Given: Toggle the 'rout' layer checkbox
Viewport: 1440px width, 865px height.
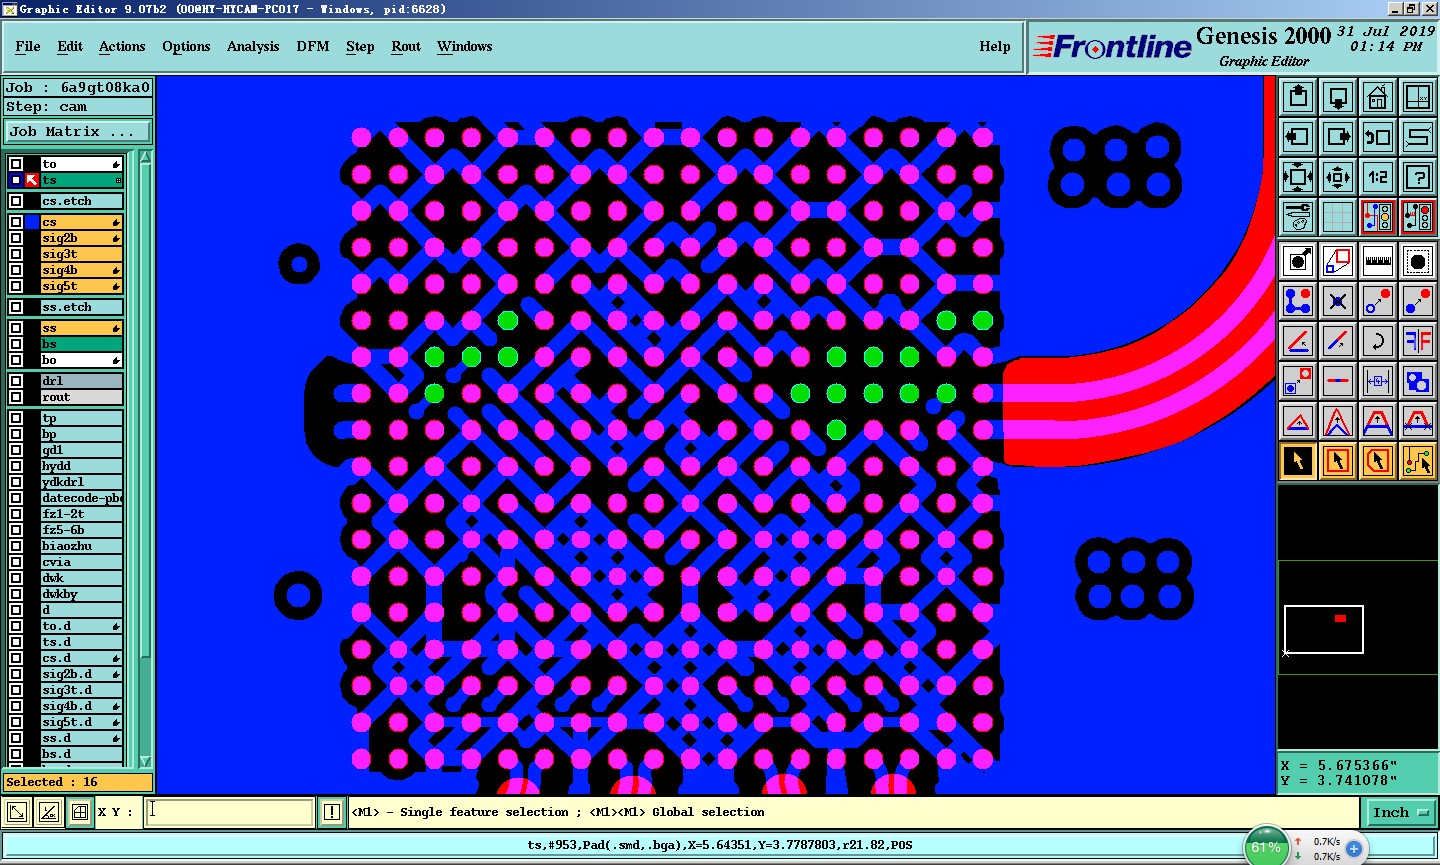Looking at the screenshot, I should pos(16,397).
